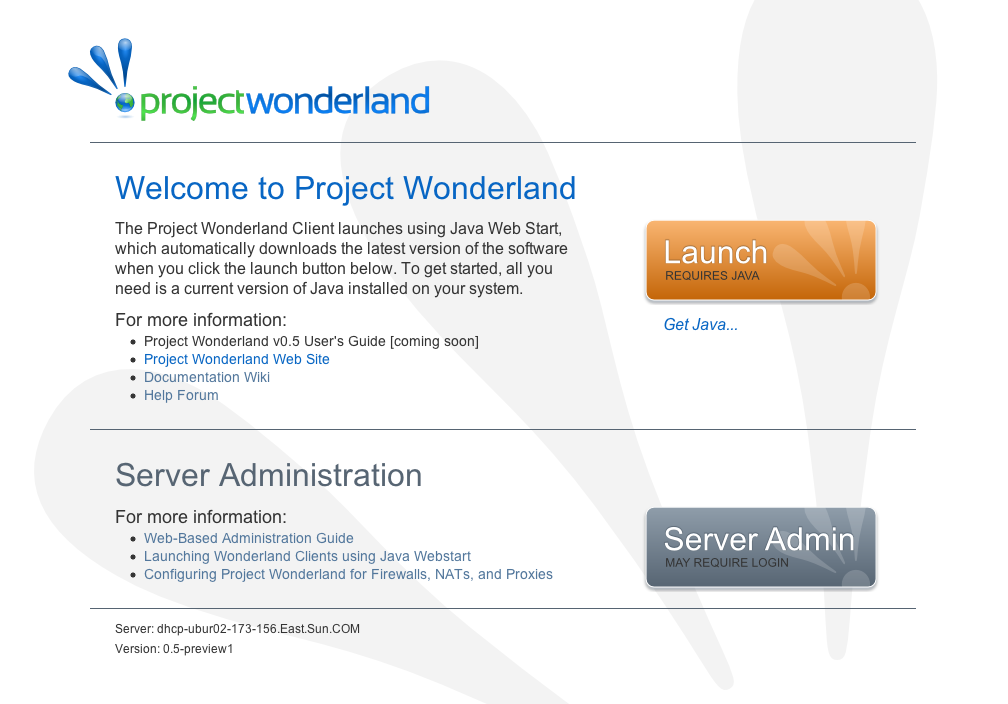Click the Server Administration heading

click(268, 475)
